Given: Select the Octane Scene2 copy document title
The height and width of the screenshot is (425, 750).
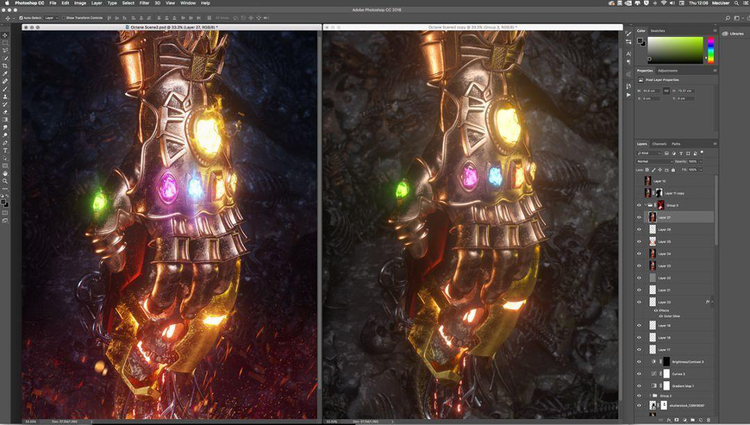Looking at the screenshot, I should 472,27.
